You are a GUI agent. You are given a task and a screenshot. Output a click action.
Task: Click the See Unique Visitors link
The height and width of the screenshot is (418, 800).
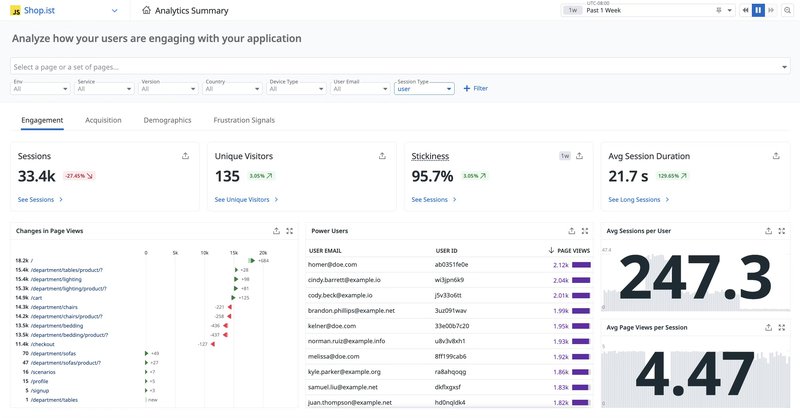[244, 200]
